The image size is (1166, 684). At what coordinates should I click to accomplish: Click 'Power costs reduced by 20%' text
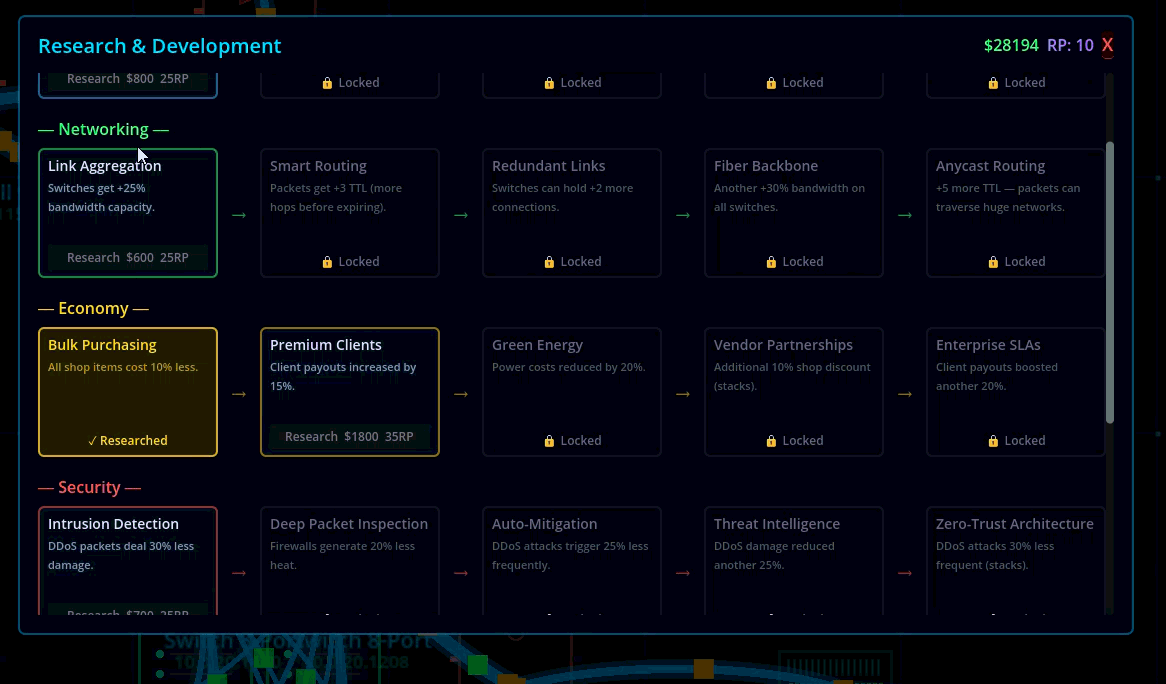click(568, 367)
